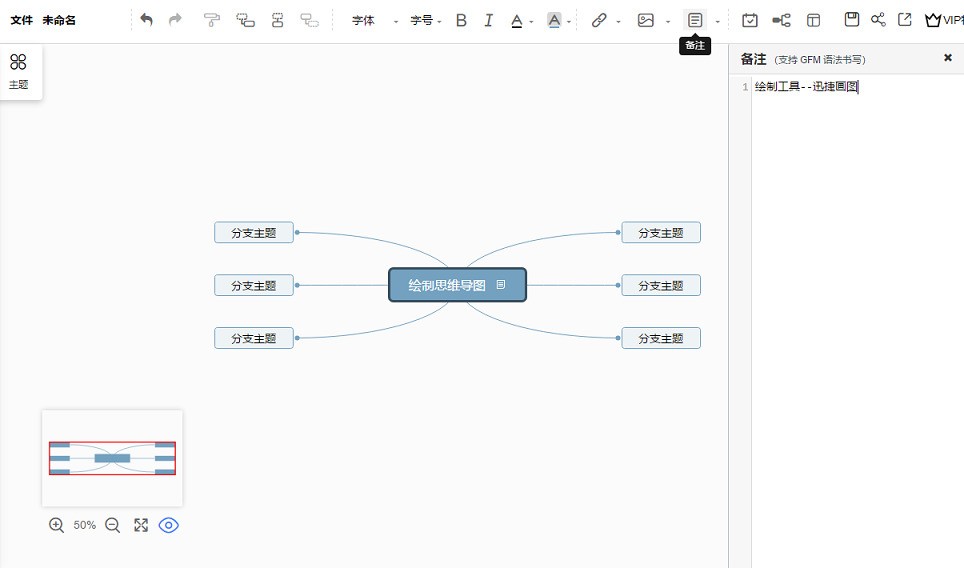Click the insert image icon
Viewport: 964px width, 568px height.
pyautogui.click(x=646, y=20)
